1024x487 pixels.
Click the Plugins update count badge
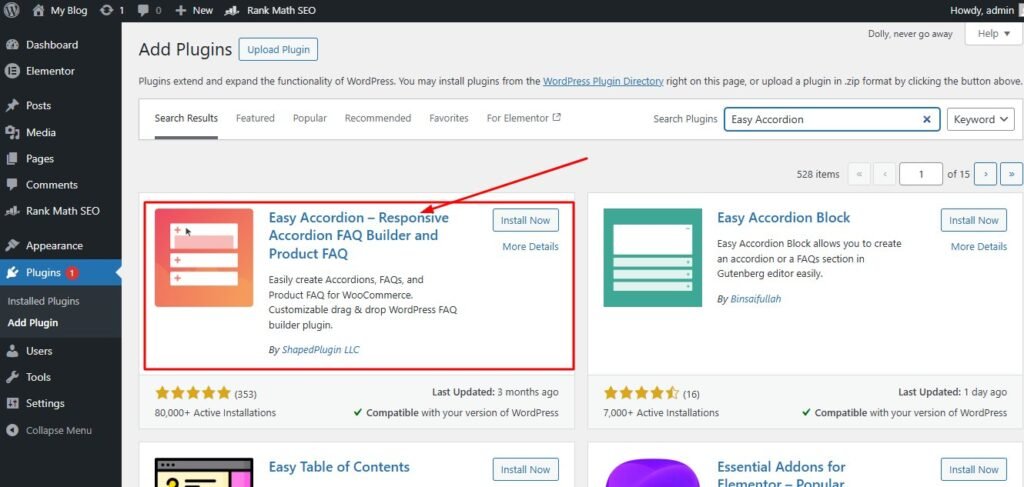(x=72, y=273)
